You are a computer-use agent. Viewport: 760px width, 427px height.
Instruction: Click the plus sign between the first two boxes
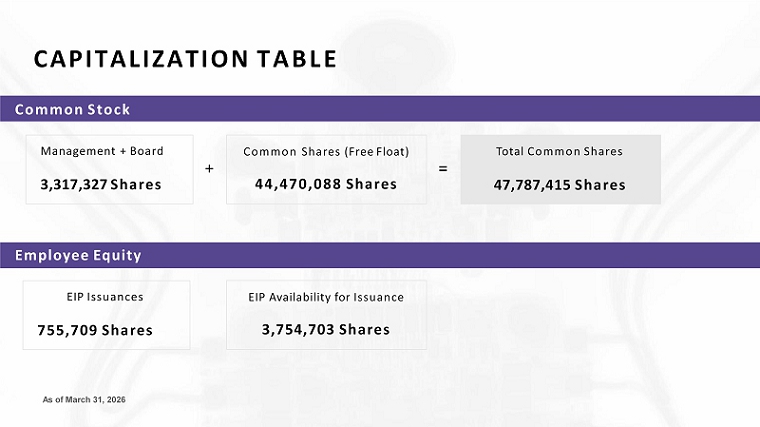pyautogui.click(x=209, y=169)
